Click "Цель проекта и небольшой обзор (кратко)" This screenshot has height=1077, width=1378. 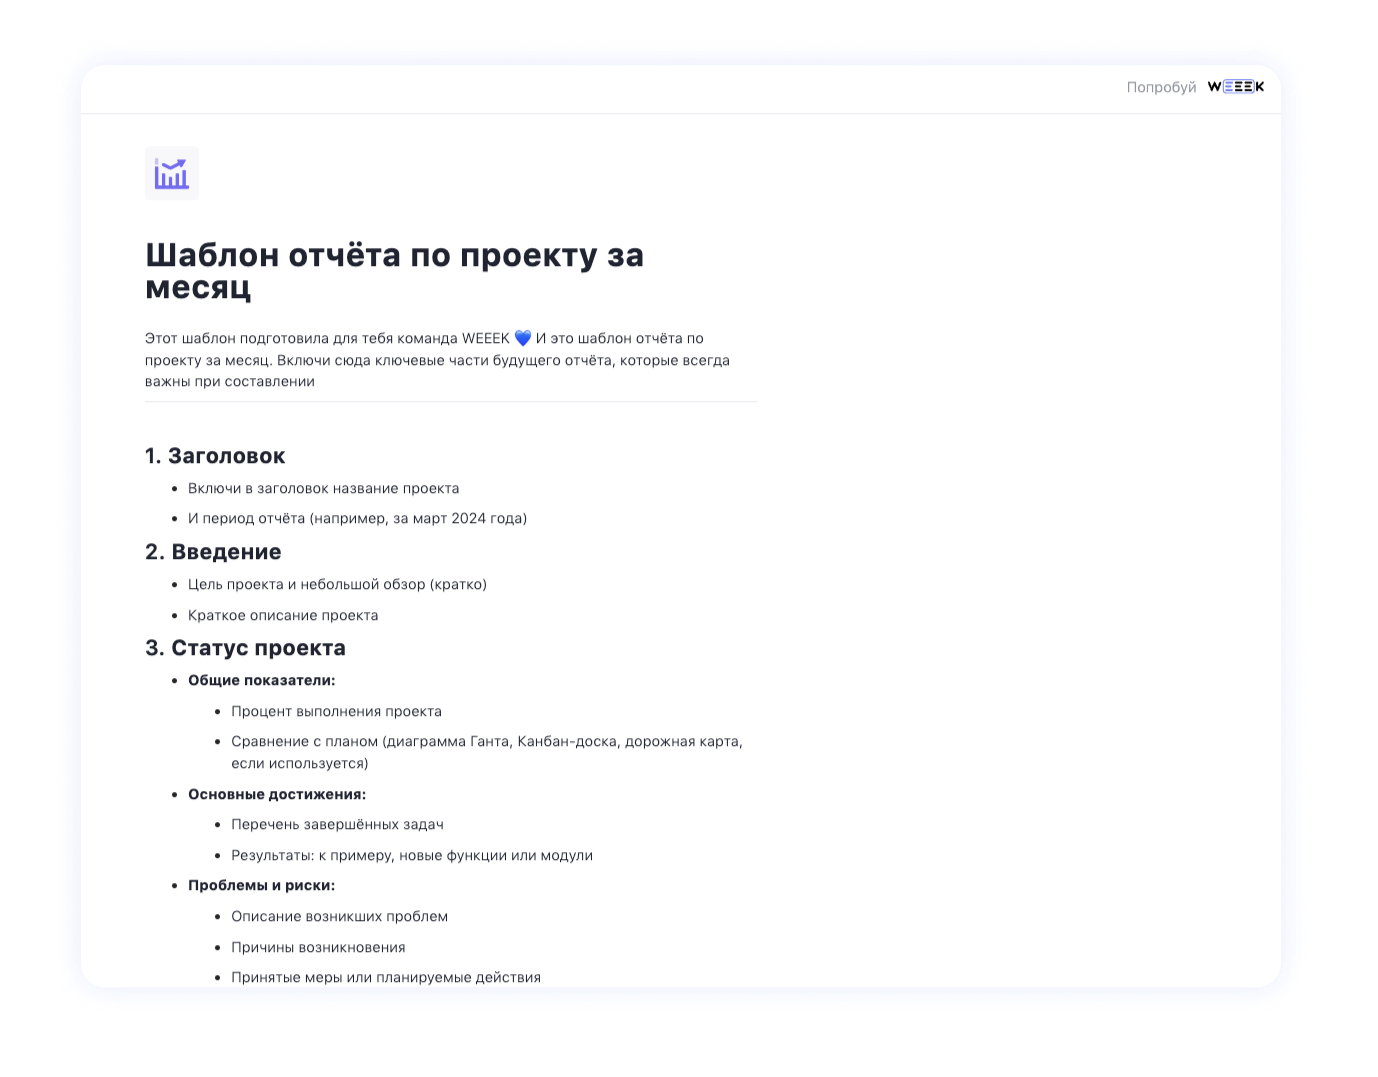click(337, 585)
